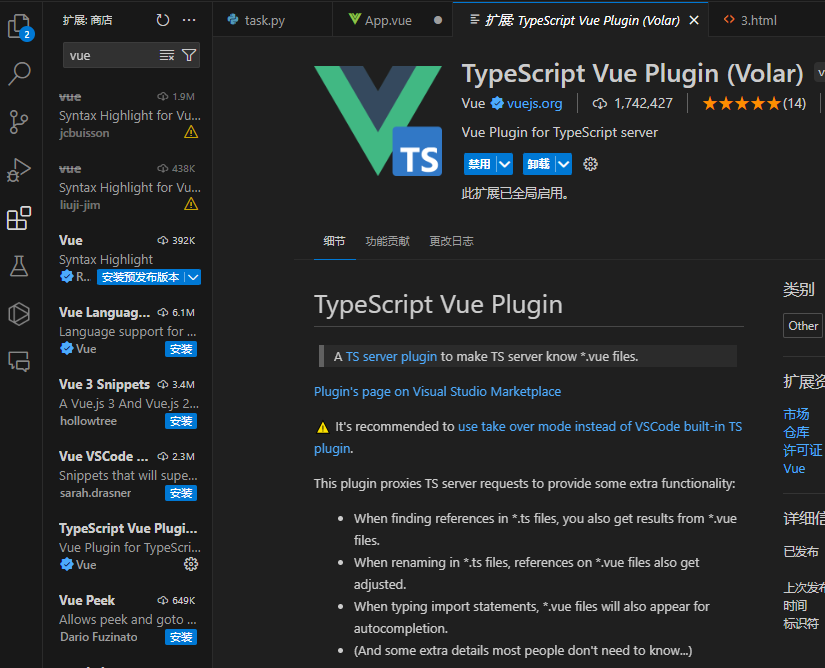825x668 pixels.
Task: Expand the uninstall button dropdown arrow
Action: [x=564, y=164]
